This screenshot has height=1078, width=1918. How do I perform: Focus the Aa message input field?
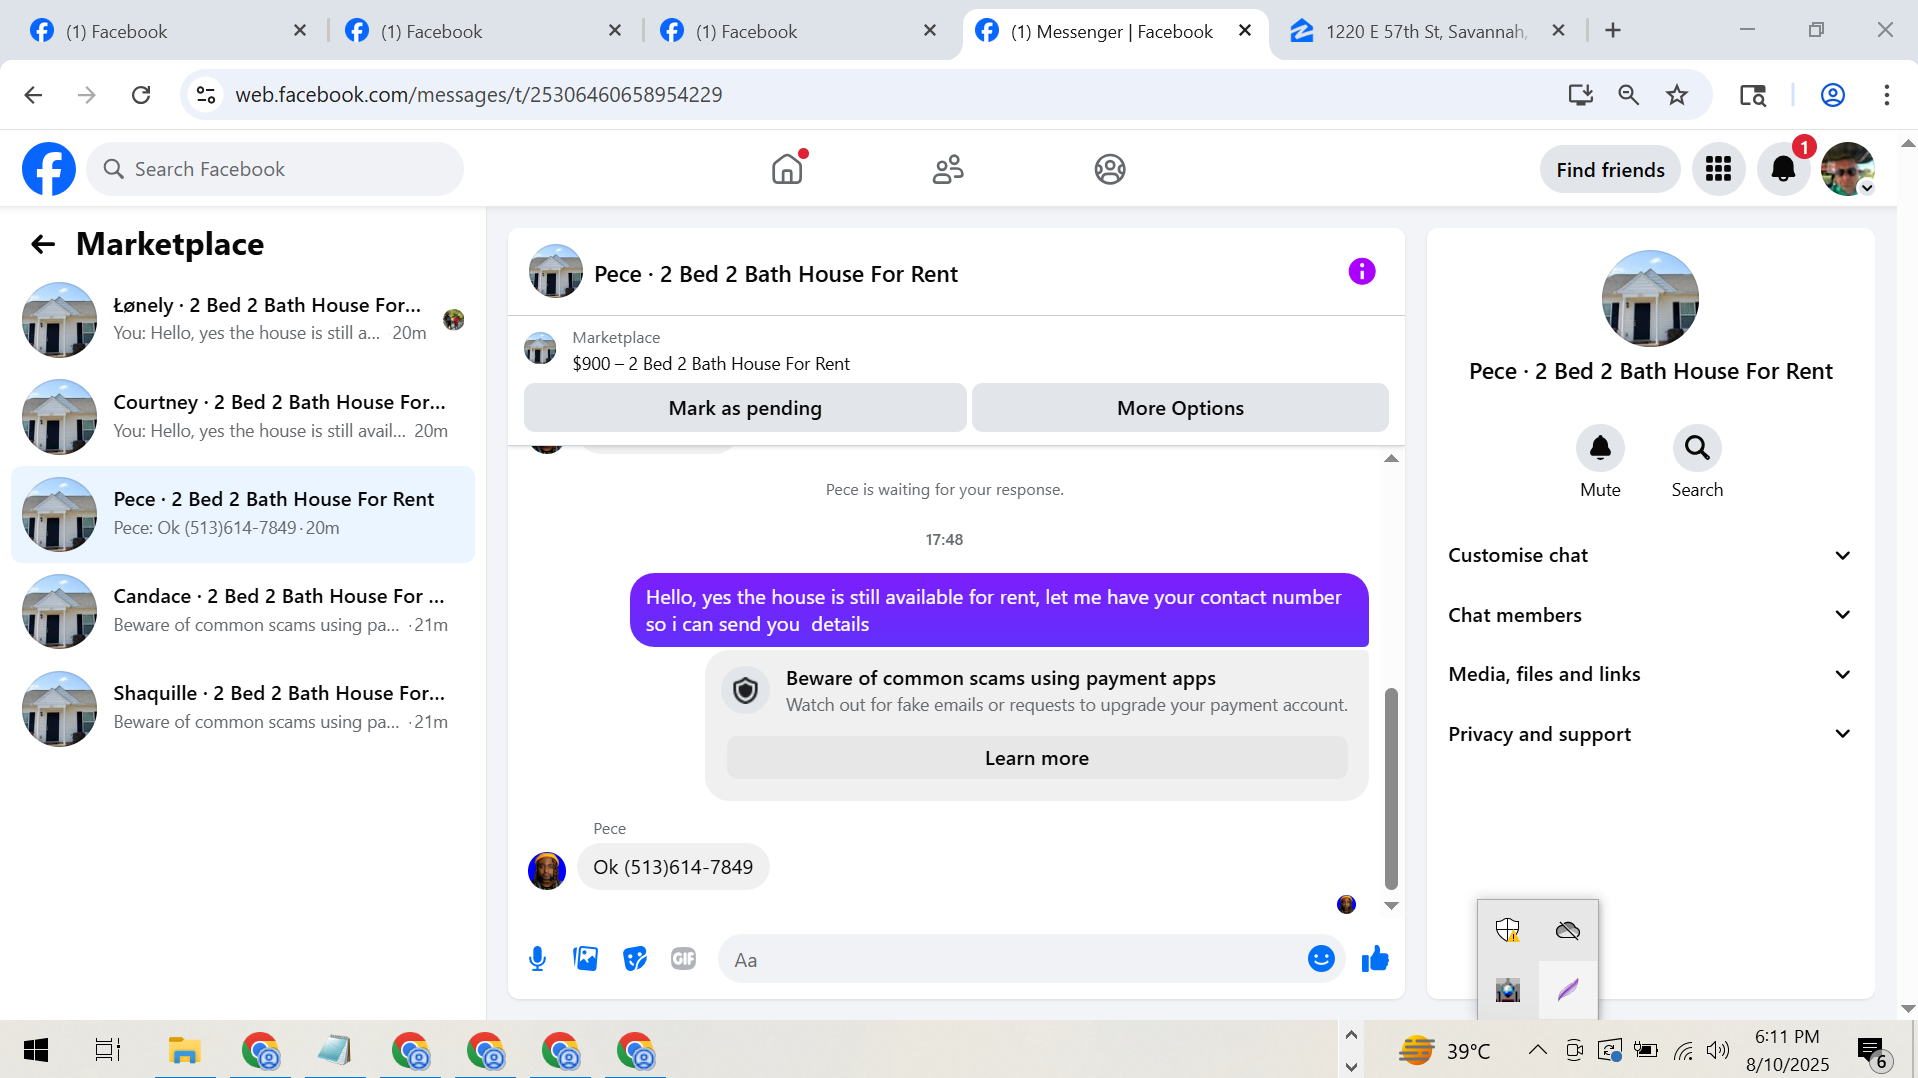pyautogui.click(x=1012, y=960)
